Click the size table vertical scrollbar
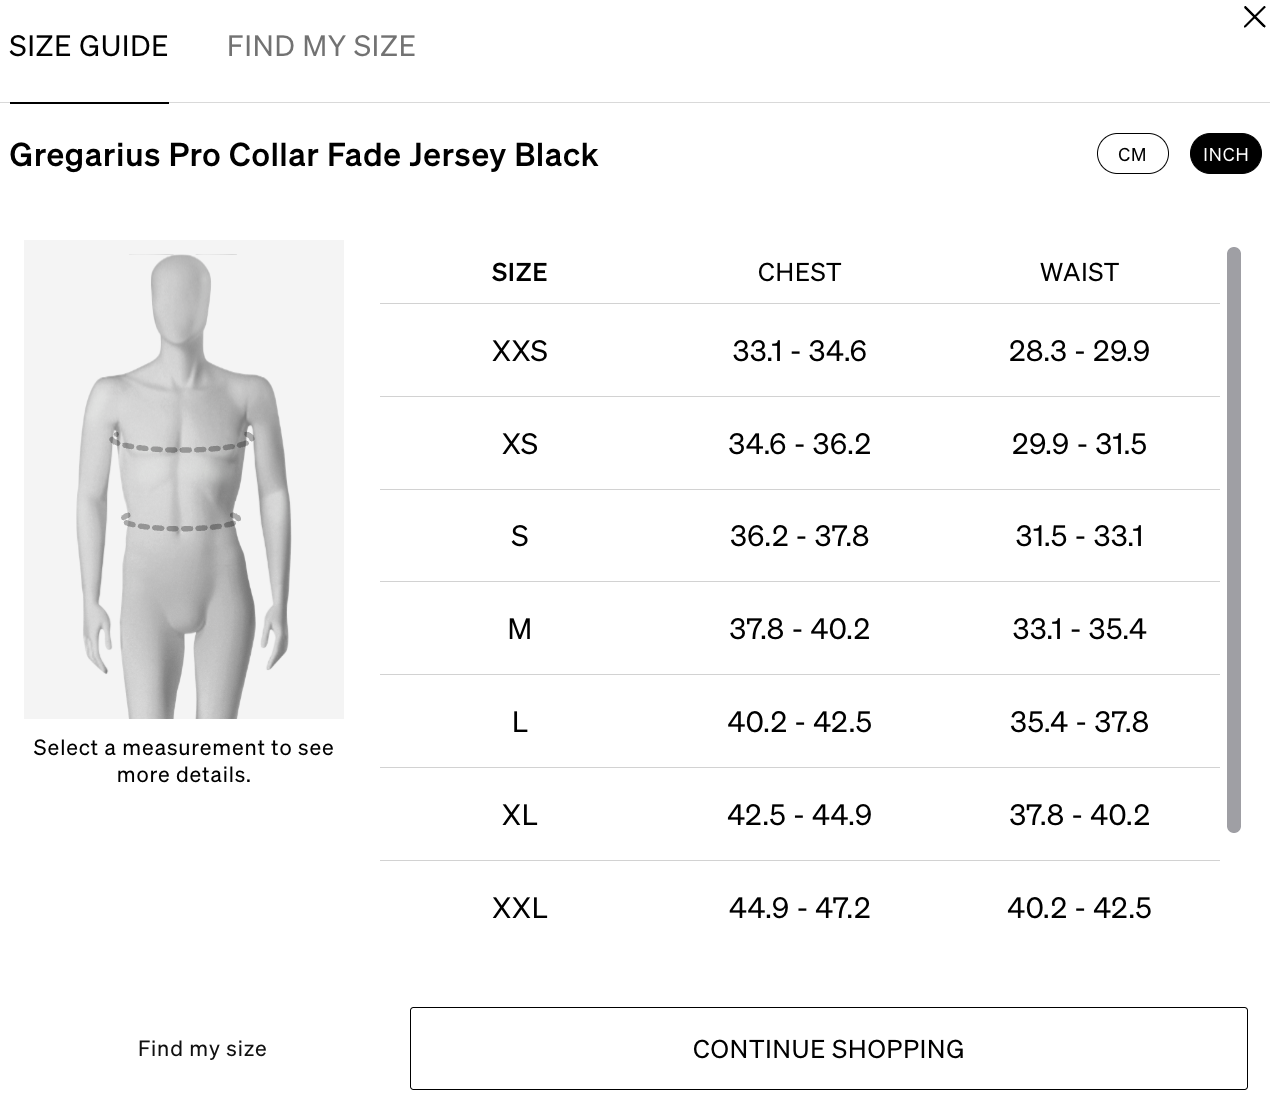 1233,540
